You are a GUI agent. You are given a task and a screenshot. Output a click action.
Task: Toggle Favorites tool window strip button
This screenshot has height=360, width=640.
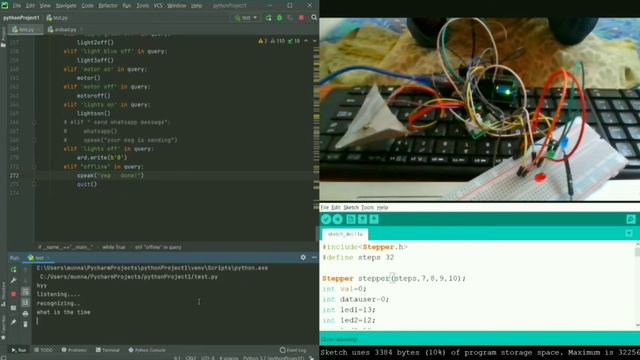[3, 329]
